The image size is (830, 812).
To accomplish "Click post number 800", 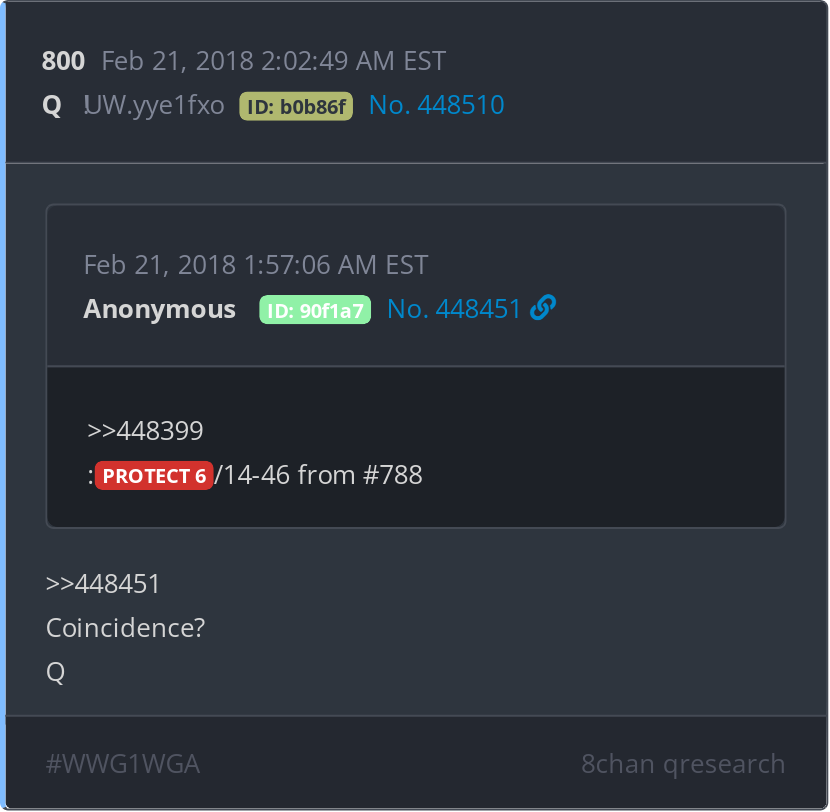I will pos(63,61).
